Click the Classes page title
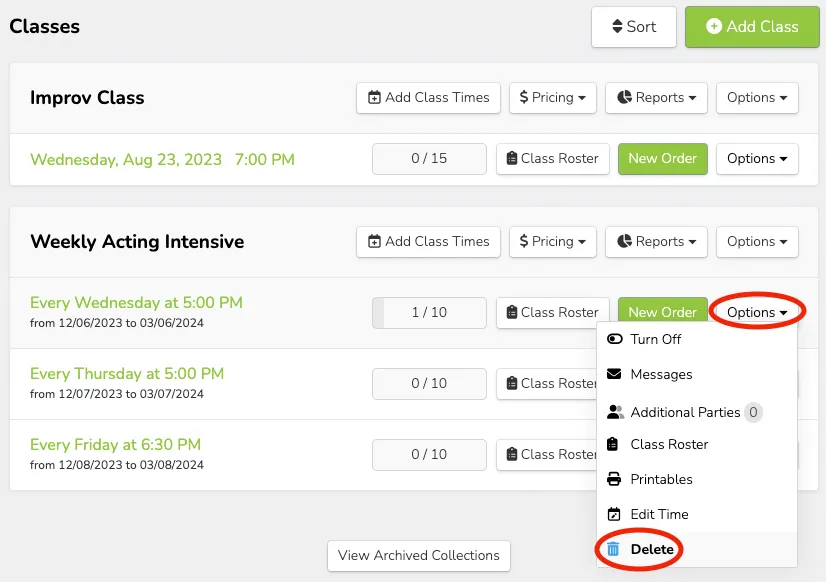826x582 pixels. (x=45, y=26)
